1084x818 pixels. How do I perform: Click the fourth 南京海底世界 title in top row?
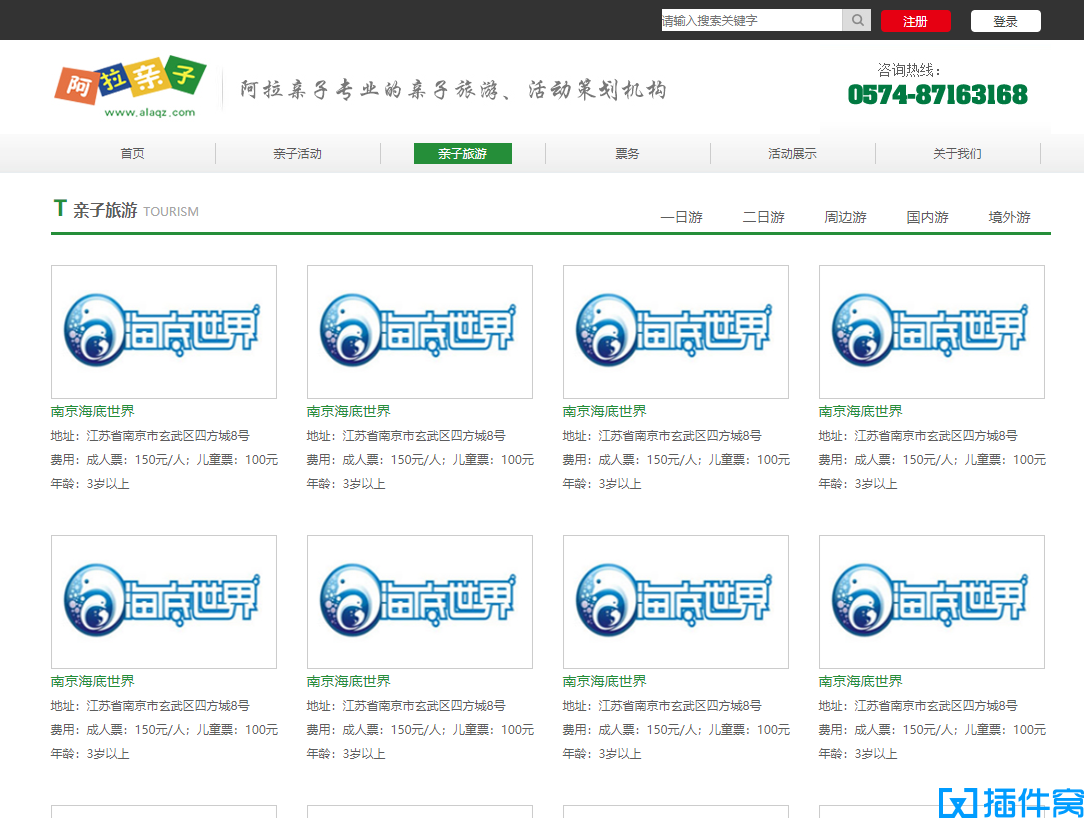point(860,411)
